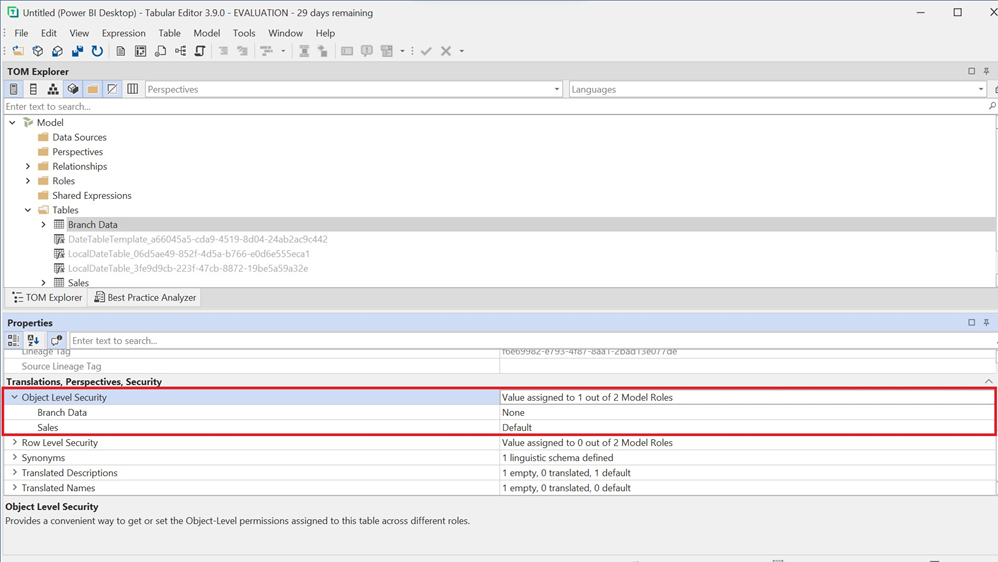Click the Cancel changes X icon
The image size is (998, 562).
click(x=446, y=51)
